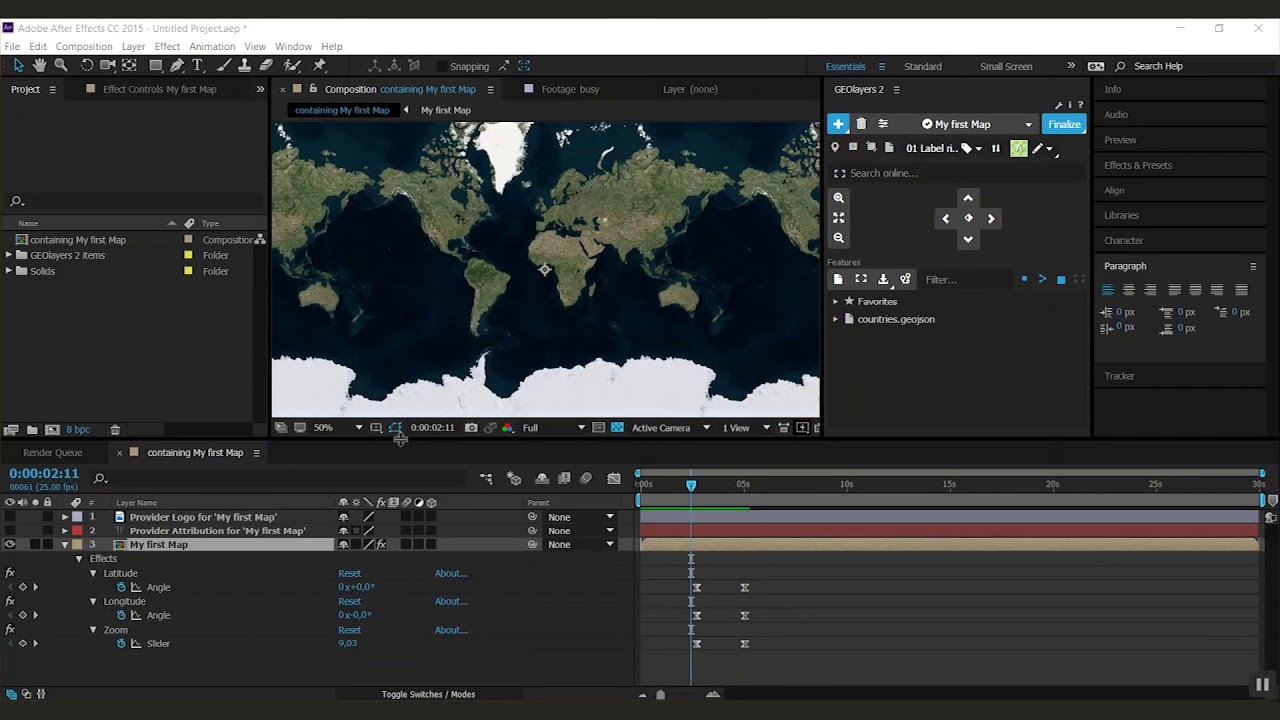The width and height of the screenshot is (1280, 720).
Task: Choose the Pen tool
Action: click(177, 65)
